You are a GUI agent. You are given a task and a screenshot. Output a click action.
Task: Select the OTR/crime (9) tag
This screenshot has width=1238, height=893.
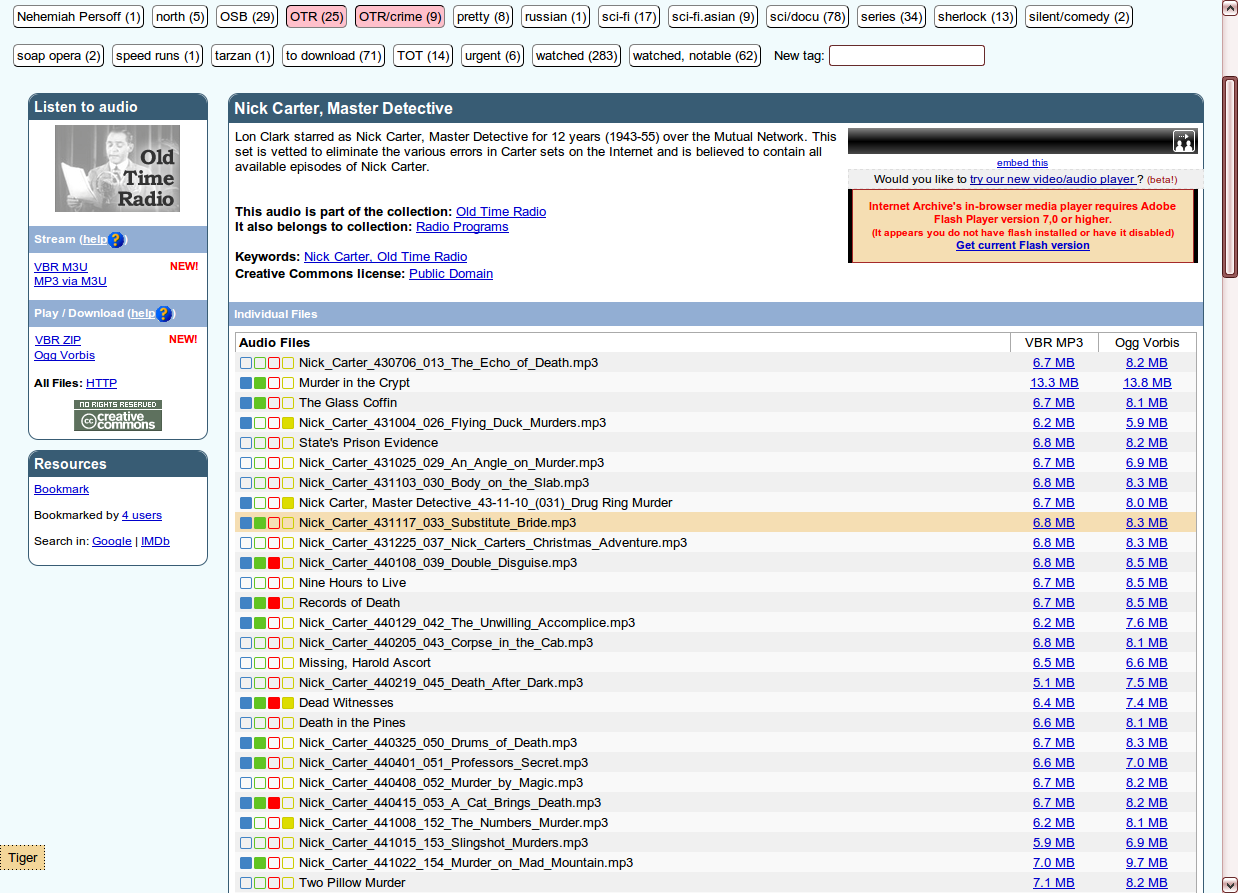400,17
